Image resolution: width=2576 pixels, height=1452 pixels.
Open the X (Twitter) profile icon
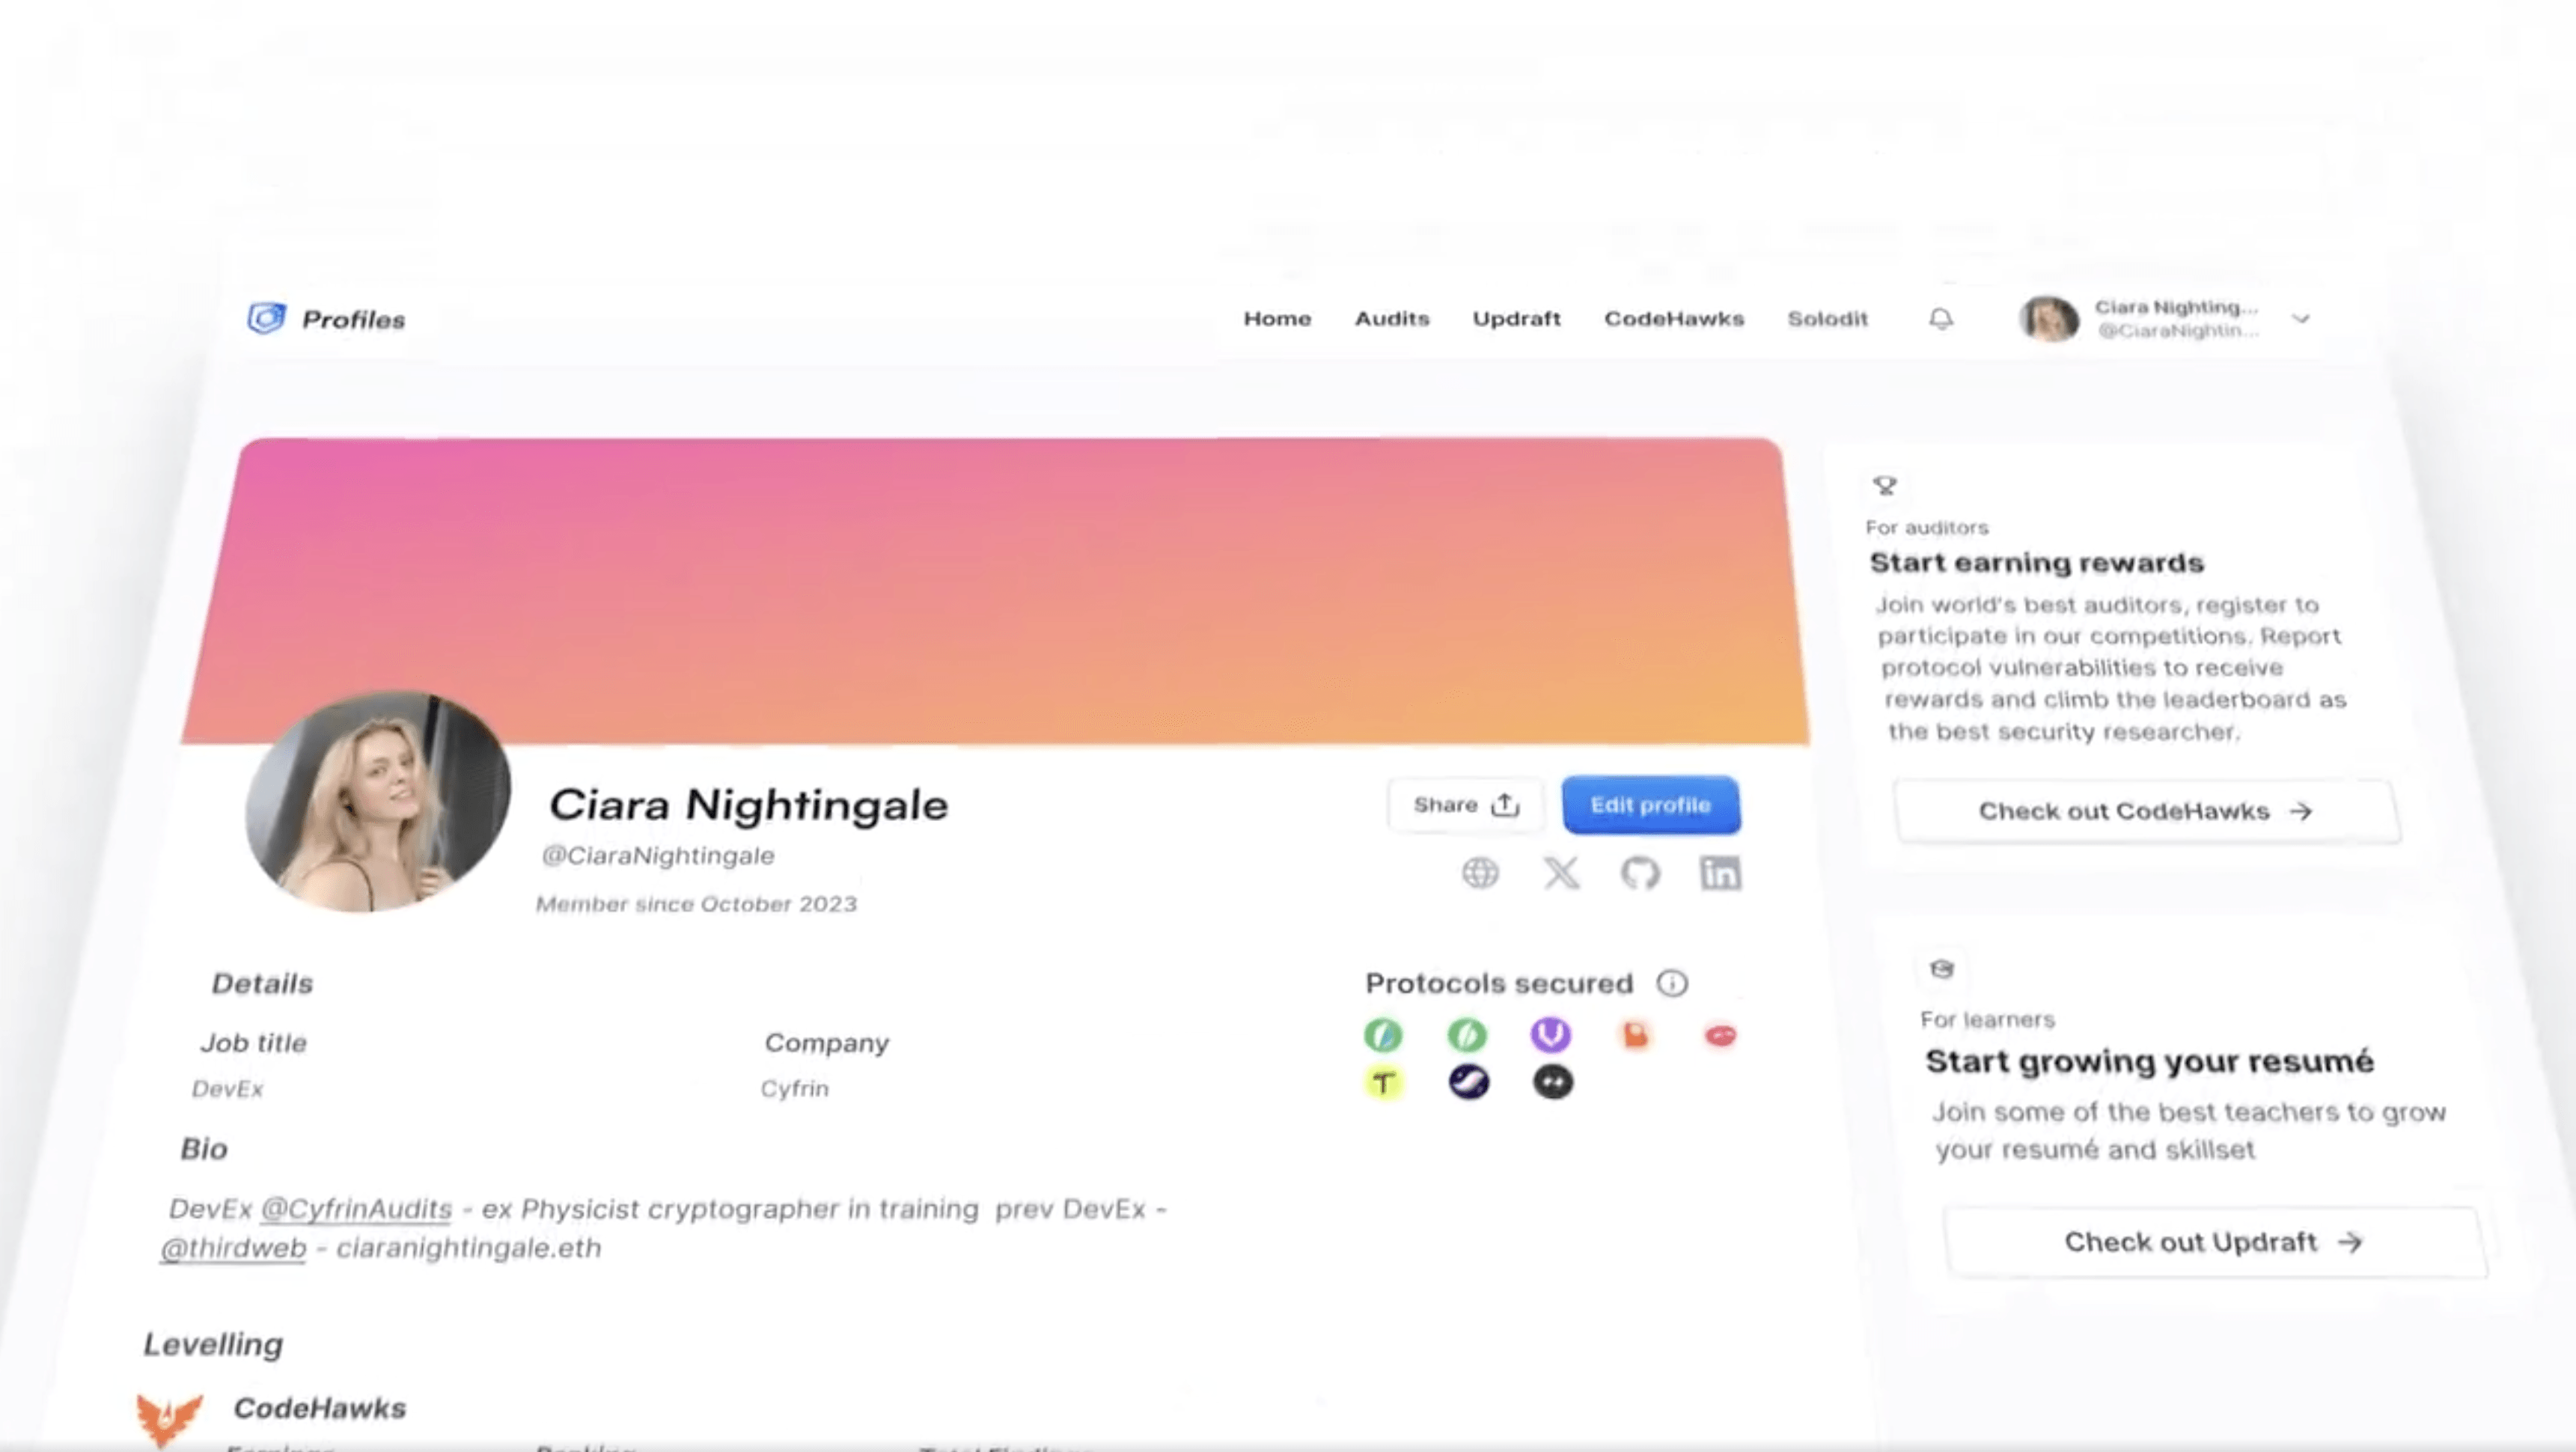pyautogui.click(x=1561, y=873)
